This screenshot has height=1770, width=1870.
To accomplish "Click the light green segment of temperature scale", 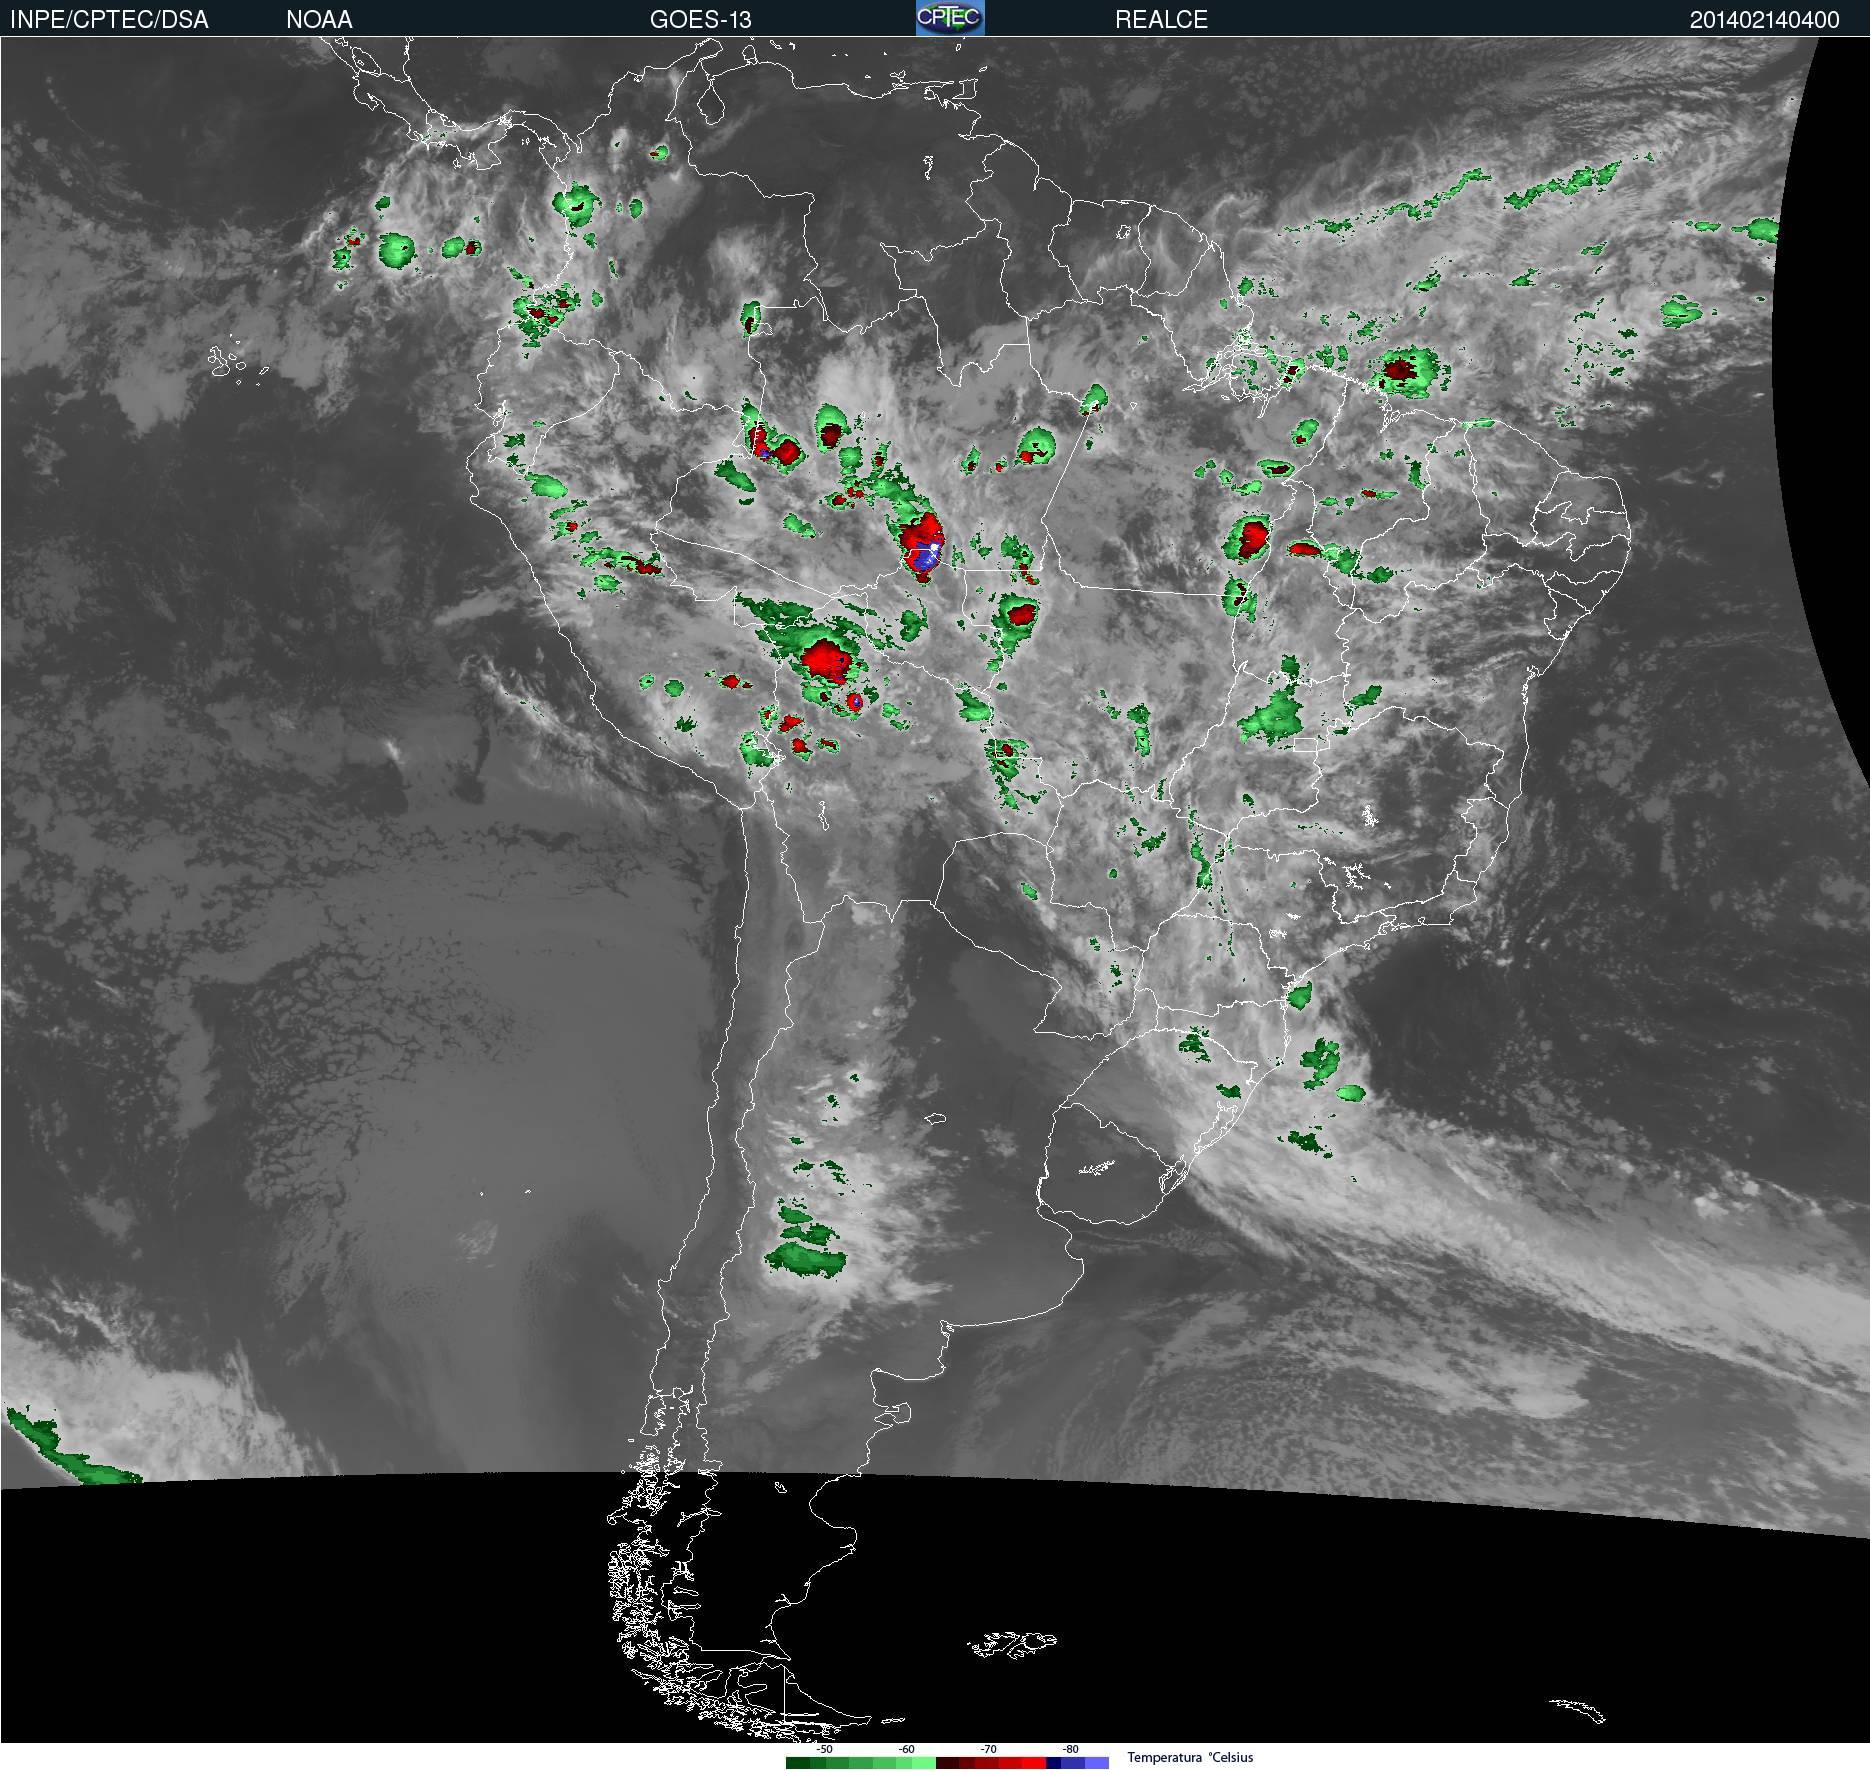I will 924,1762.
